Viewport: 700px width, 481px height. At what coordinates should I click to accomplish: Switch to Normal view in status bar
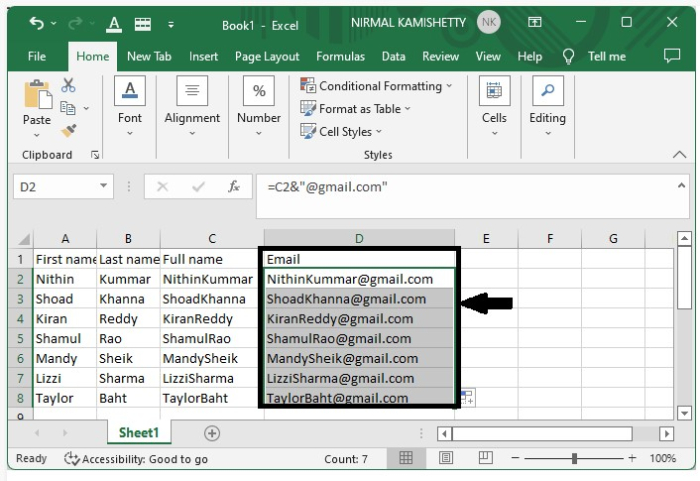point(406,458)
